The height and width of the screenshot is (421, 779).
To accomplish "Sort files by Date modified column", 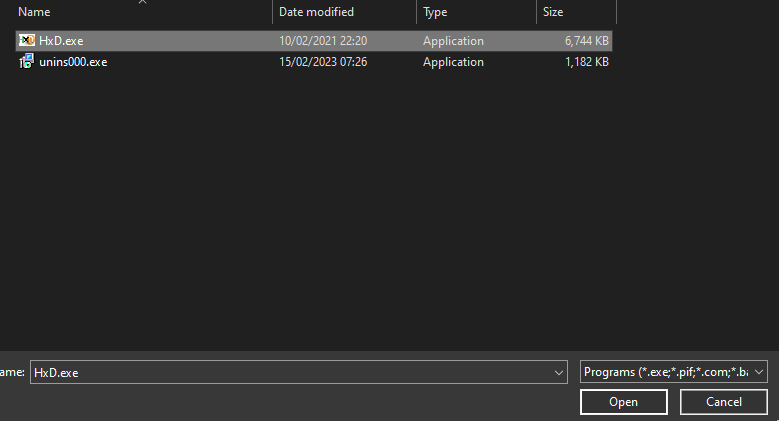I will [316, 12].
